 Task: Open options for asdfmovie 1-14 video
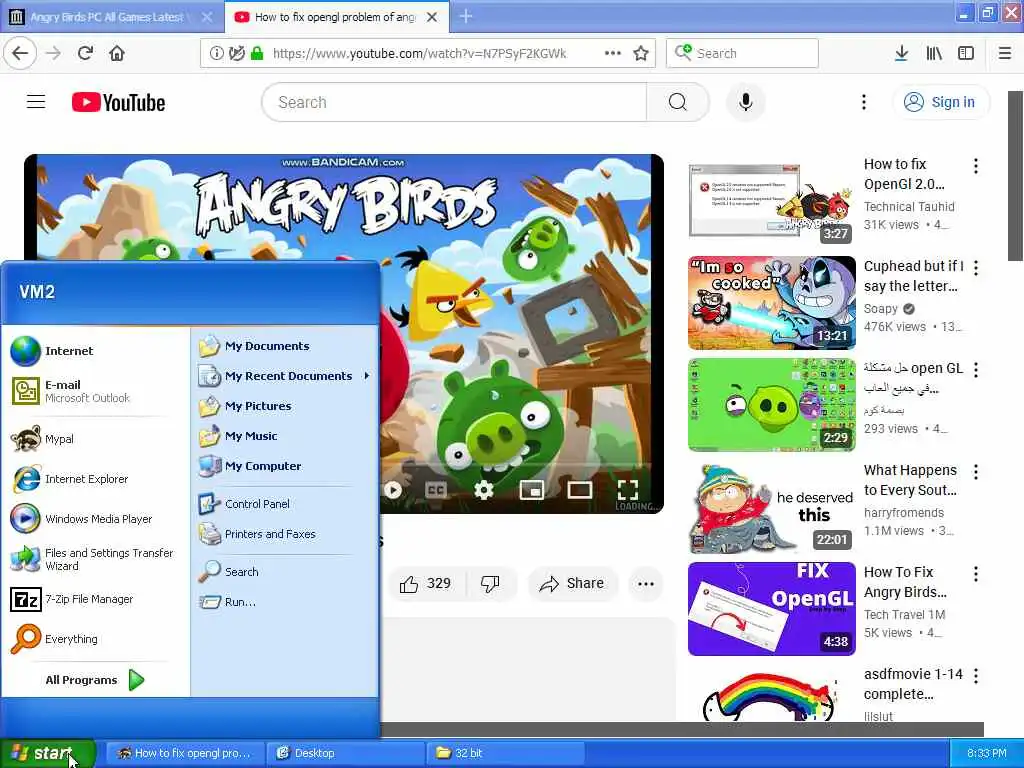click(x=976, y=675)
